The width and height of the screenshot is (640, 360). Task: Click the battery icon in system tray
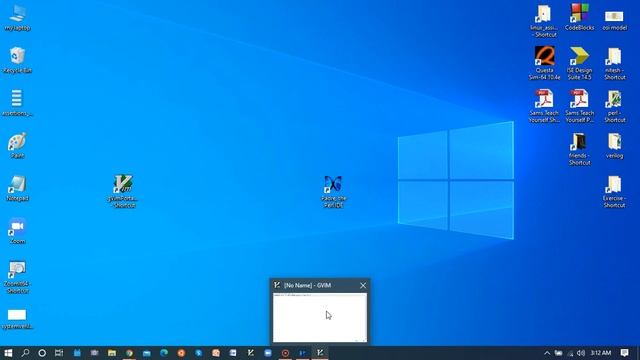tap(558, 353)
